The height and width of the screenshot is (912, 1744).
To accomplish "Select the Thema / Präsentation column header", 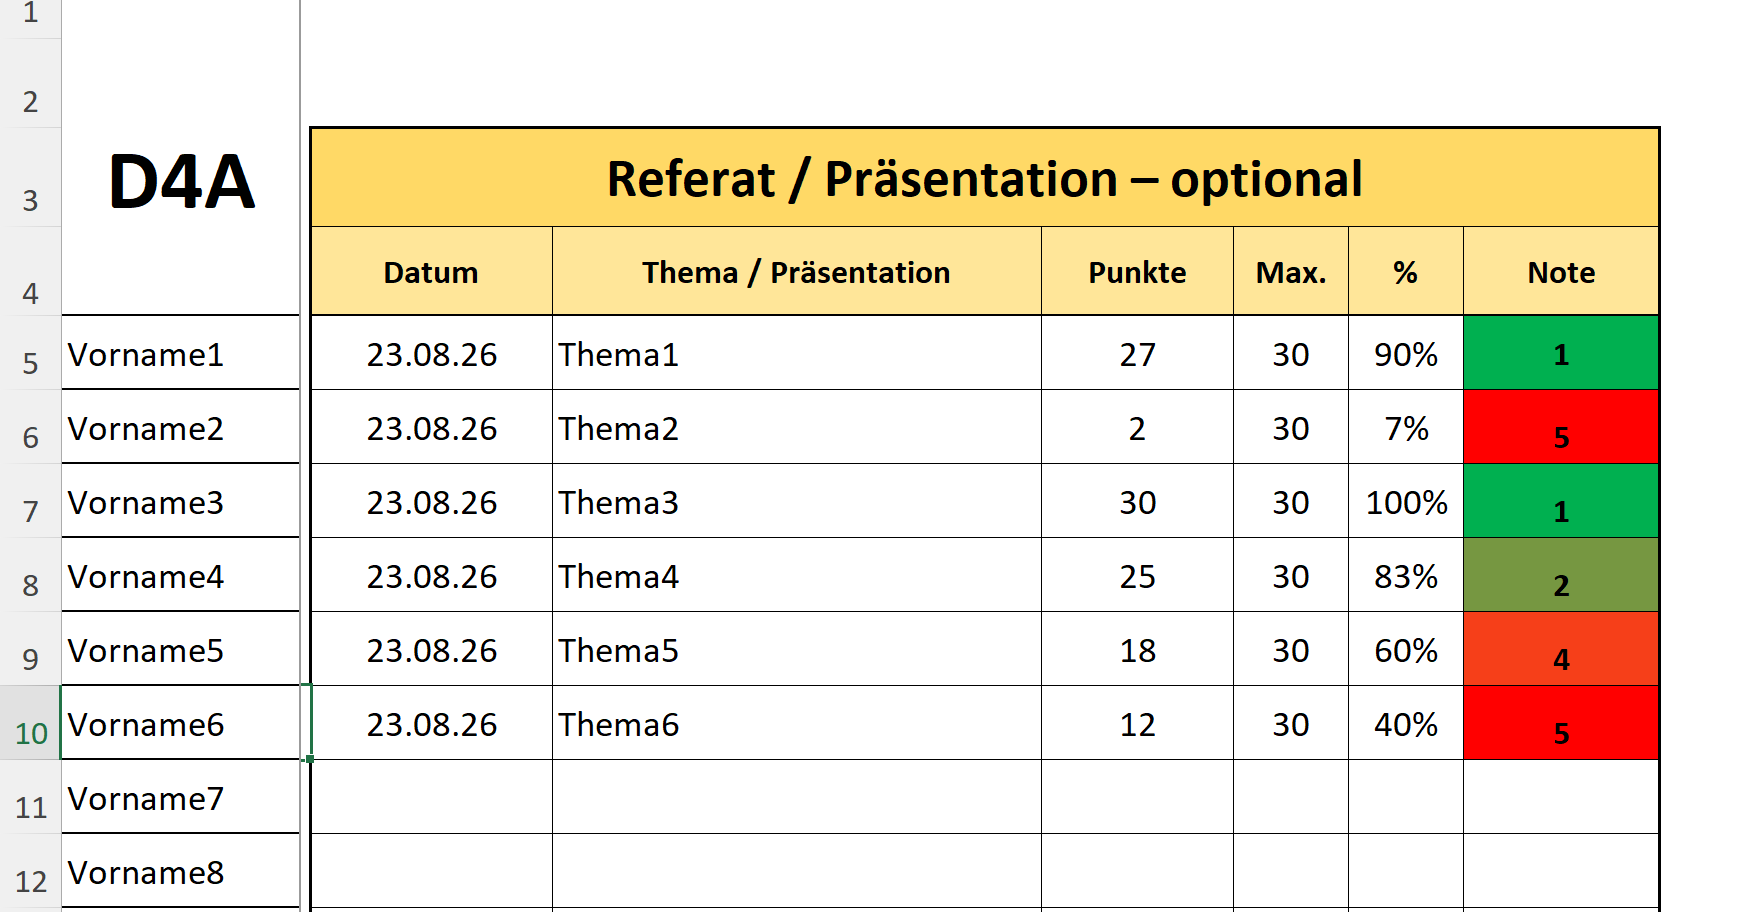I will pos(796,272).
